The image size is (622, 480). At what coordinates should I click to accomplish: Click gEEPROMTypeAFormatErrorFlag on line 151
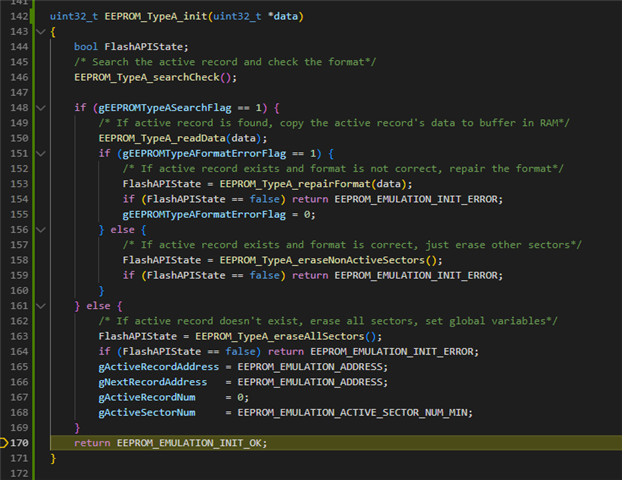click(x=204, y=154)
